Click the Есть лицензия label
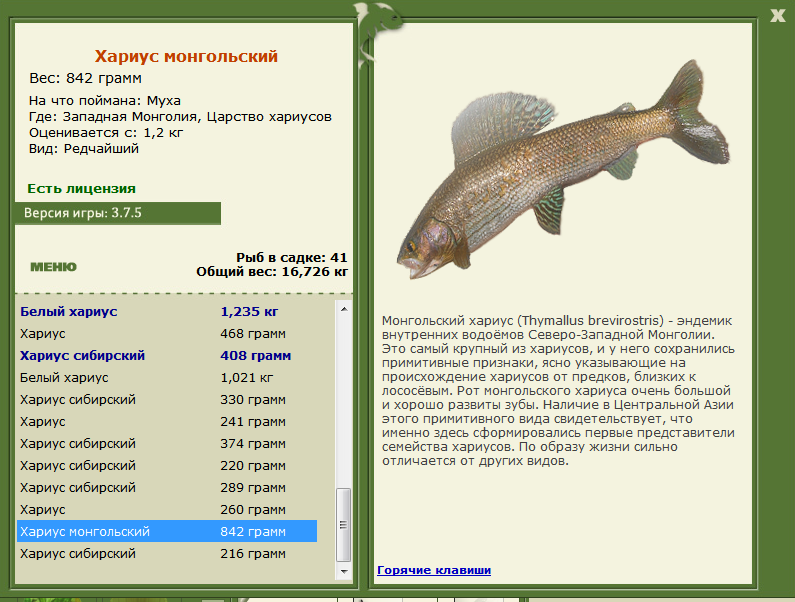Screen dimensions: 795x602 coord(81,189)
